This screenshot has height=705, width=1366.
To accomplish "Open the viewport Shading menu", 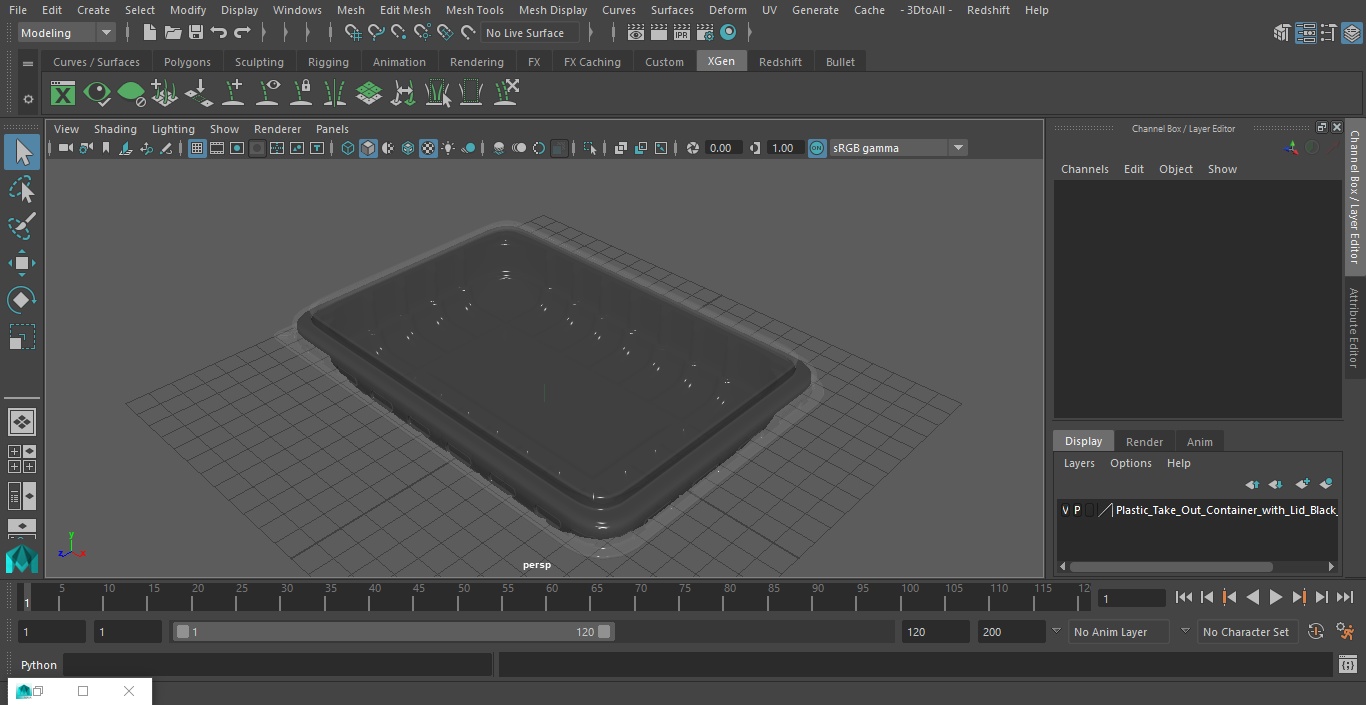I will [115, 129].
